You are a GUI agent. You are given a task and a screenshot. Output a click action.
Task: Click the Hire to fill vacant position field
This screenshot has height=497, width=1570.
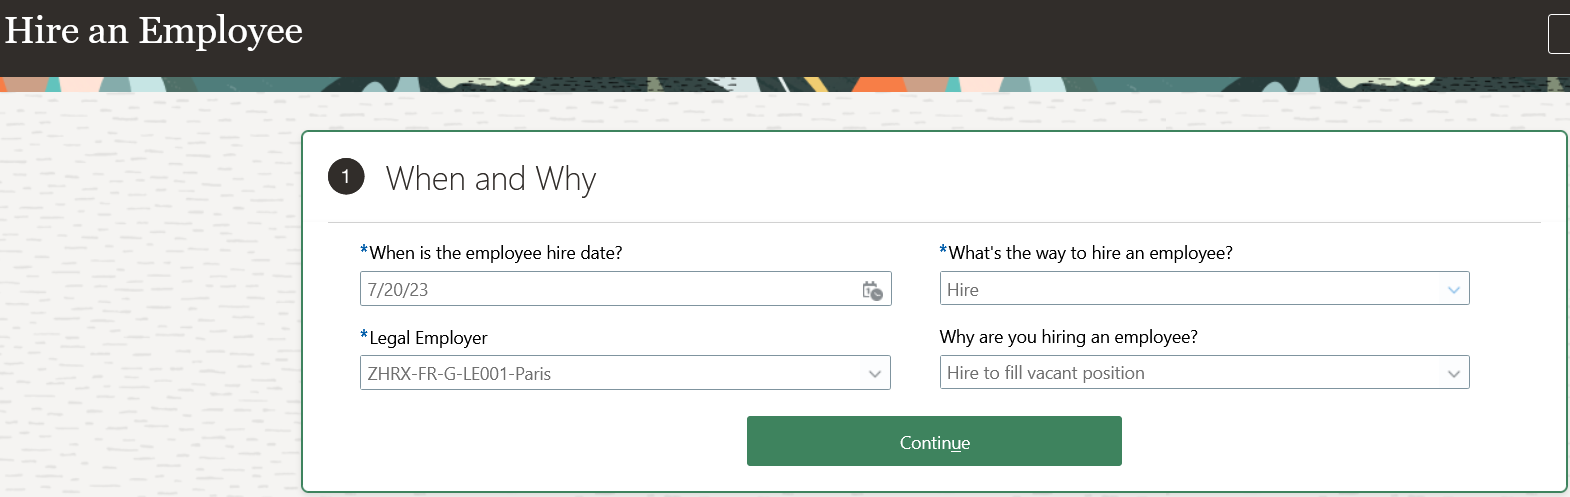click(1204, 373)
